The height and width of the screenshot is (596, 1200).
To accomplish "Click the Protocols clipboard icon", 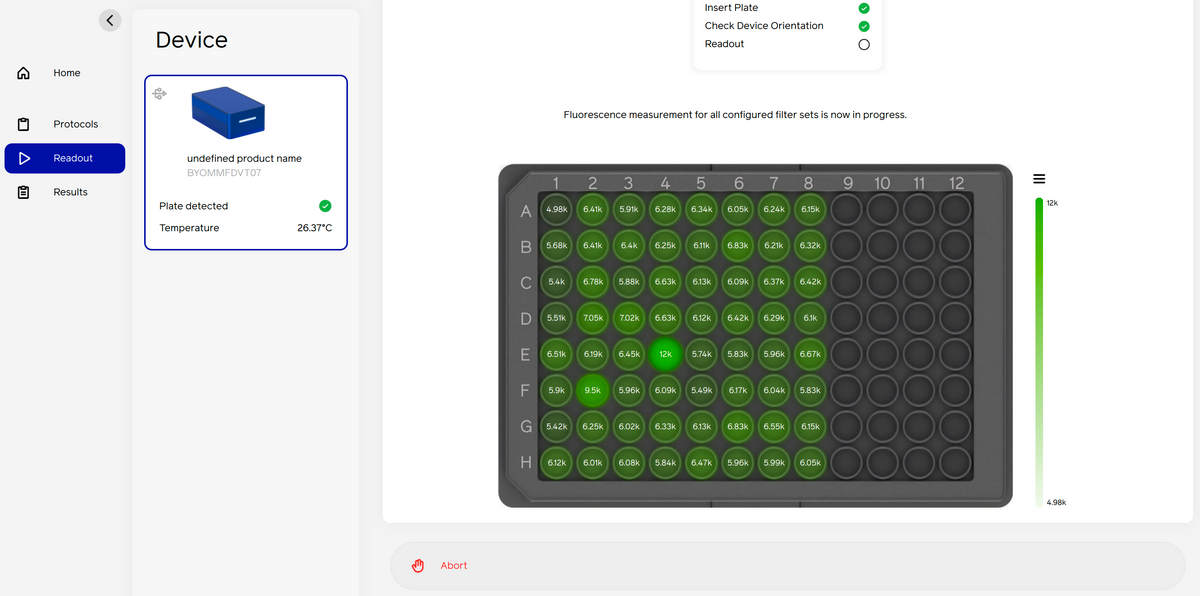I will click(x=24, y=124).
